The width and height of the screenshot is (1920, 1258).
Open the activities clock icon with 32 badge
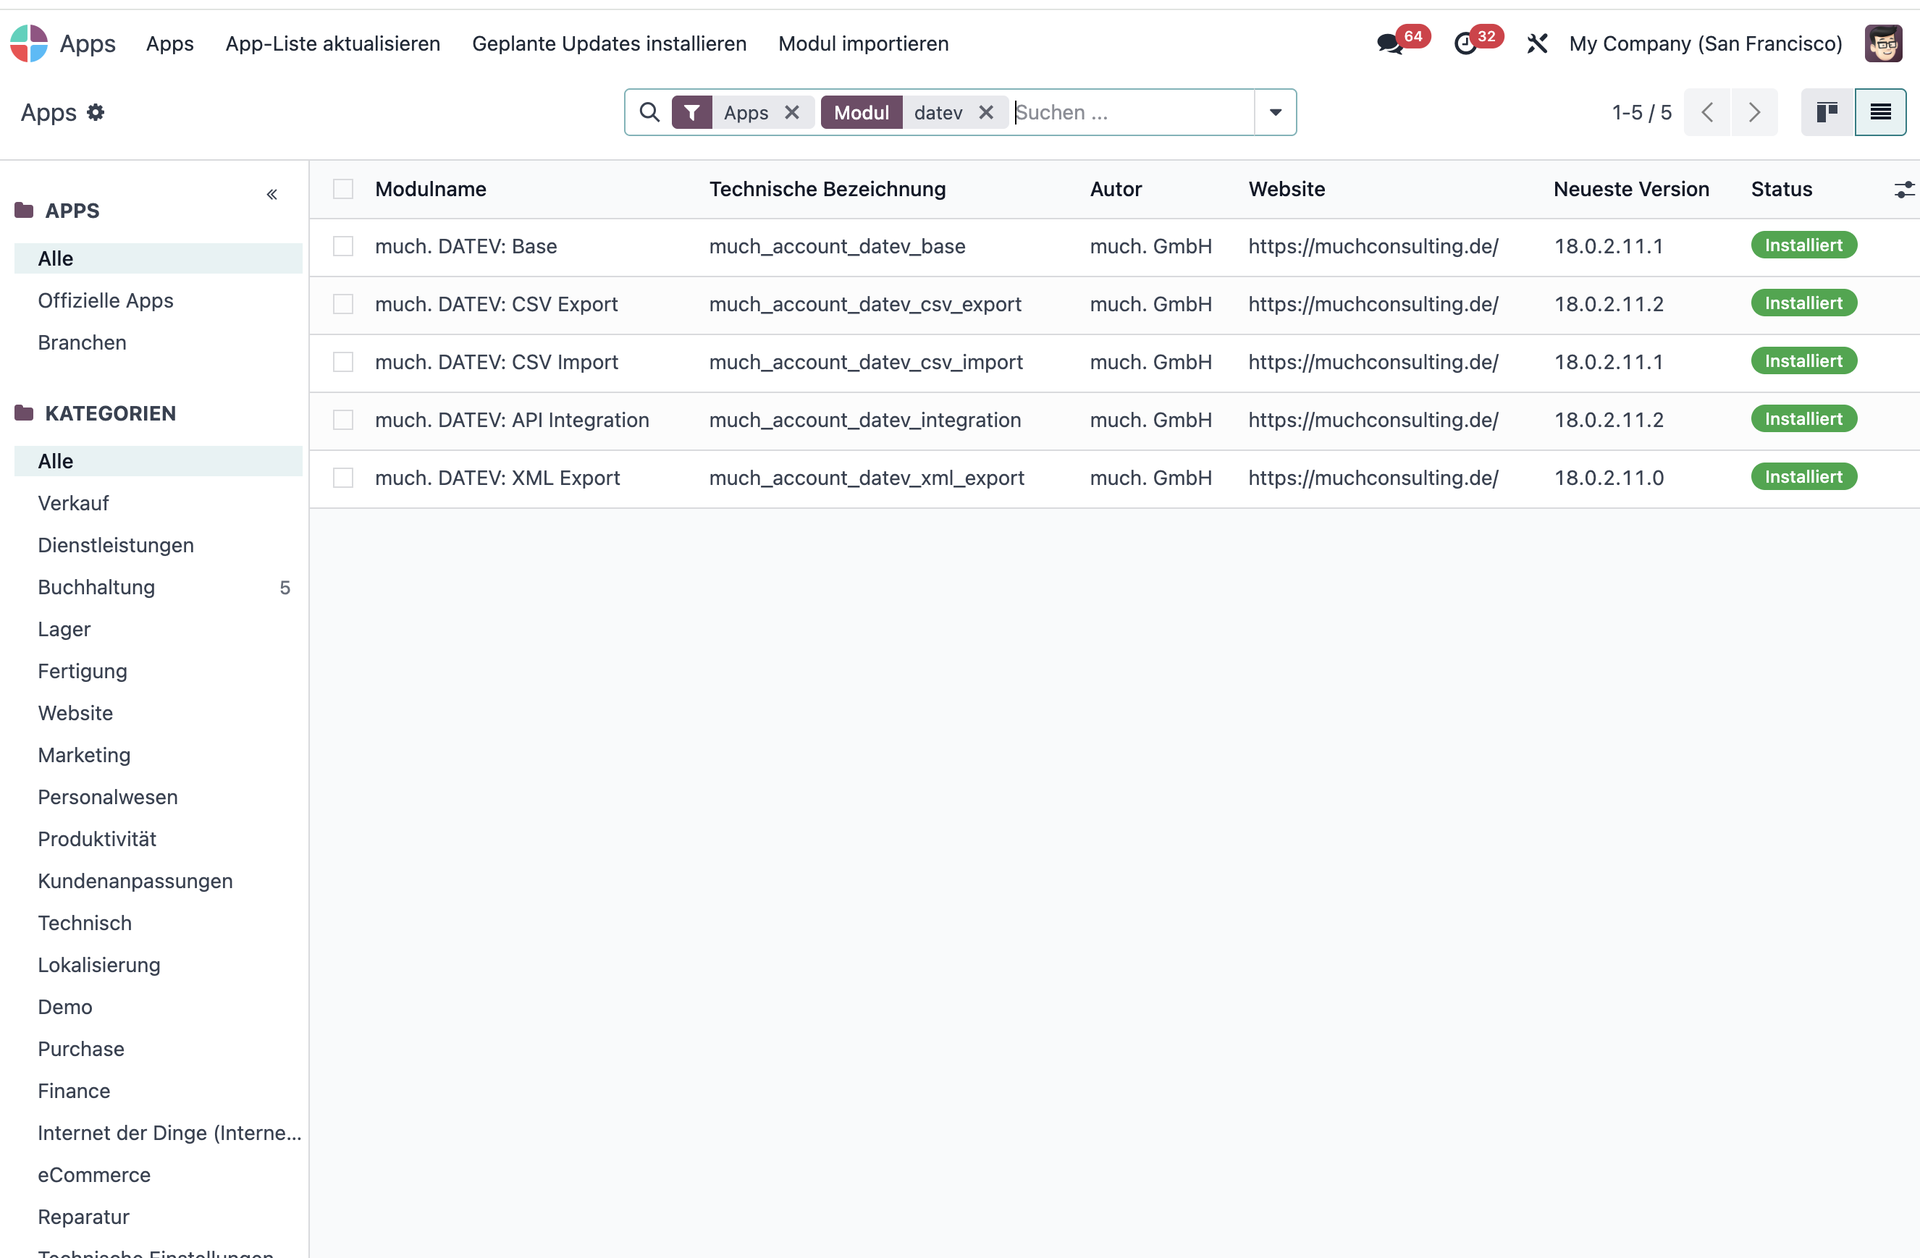(1465, 44)
